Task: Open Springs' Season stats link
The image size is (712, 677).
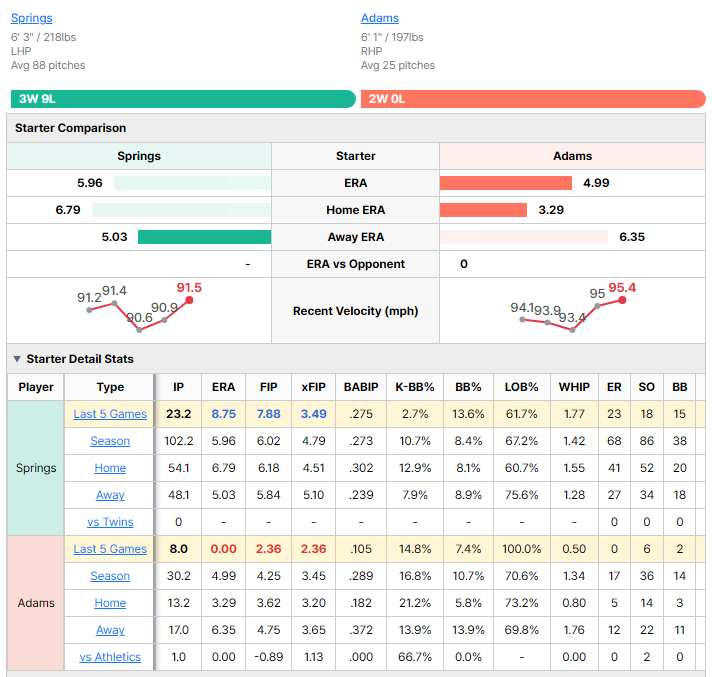Action: [110, 441]
